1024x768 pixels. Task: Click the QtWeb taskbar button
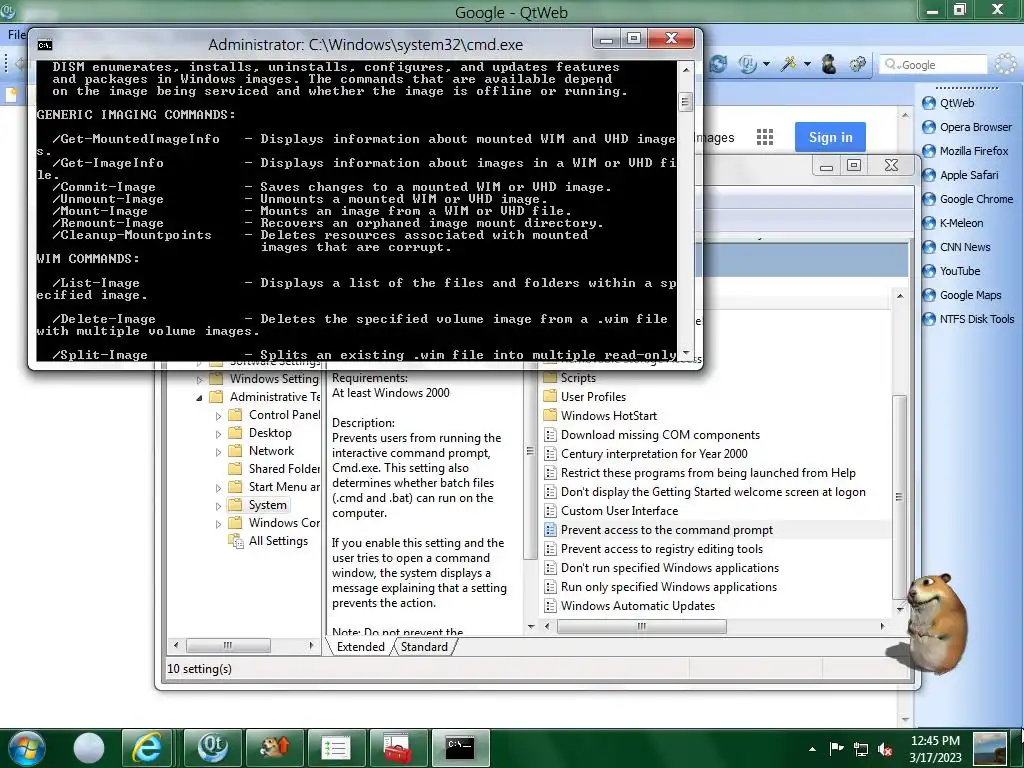[212, 748]
